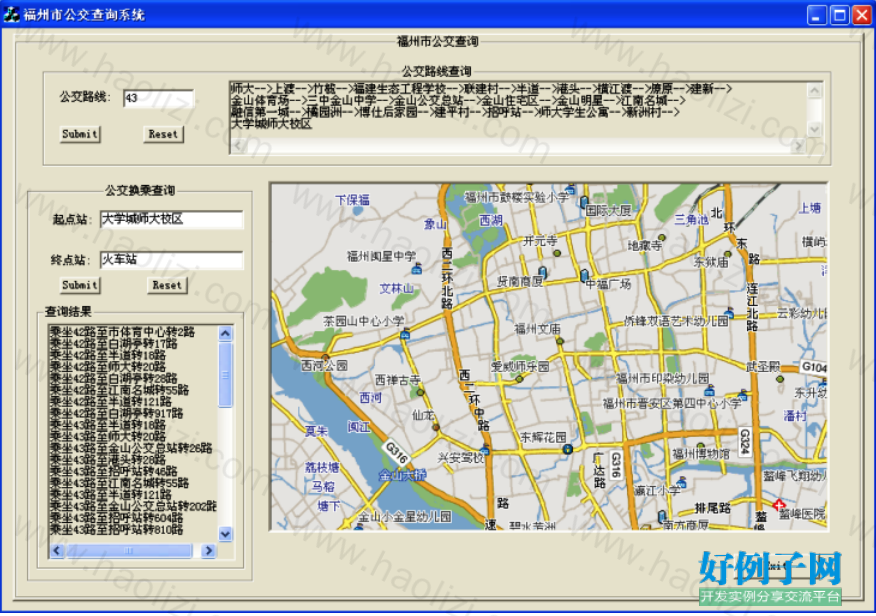Click the results list right arrow
The image size is (876, 616).
208,551
